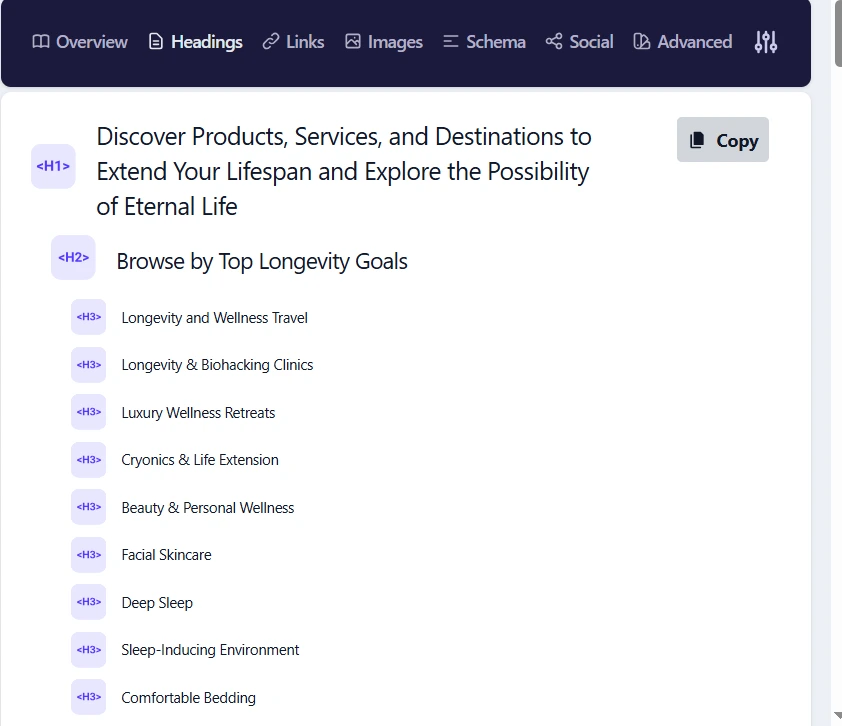
Task: Click H3 badge next to Deep Sleep
Action: pyautogui.click(x=89, y=602)
